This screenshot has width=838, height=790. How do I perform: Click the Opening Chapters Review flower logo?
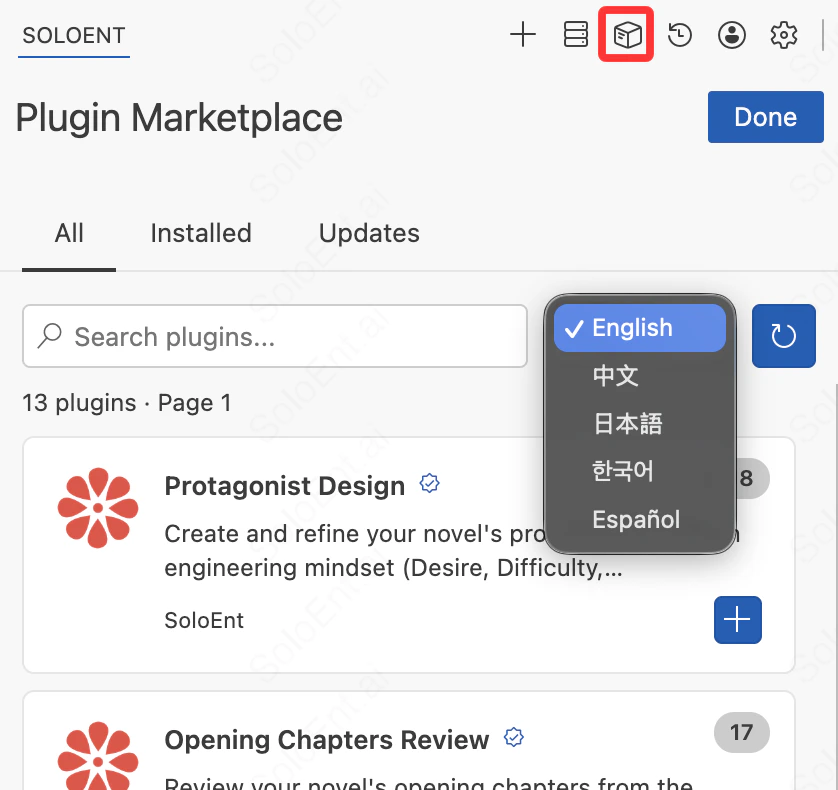(x=98, y=756)
